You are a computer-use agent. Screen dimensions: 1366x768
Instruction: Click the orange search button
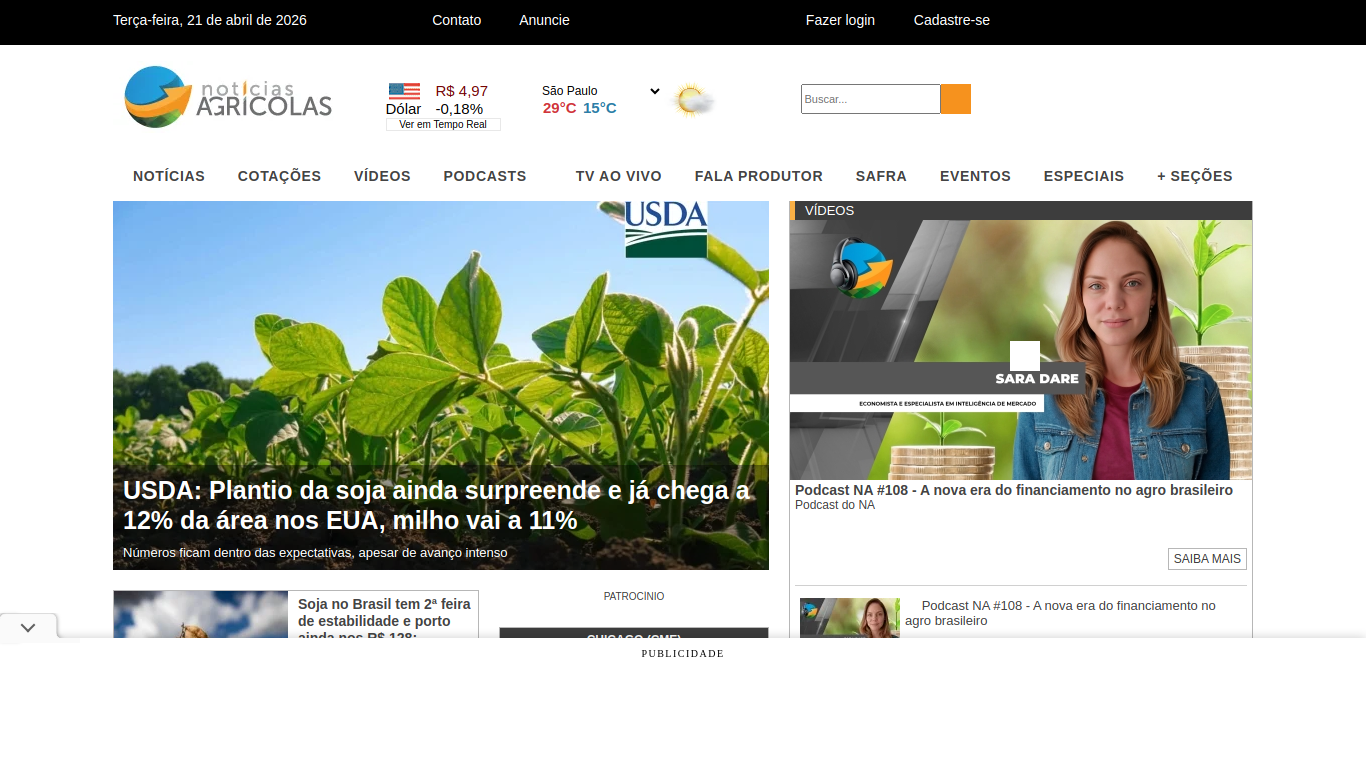(956, 99)
